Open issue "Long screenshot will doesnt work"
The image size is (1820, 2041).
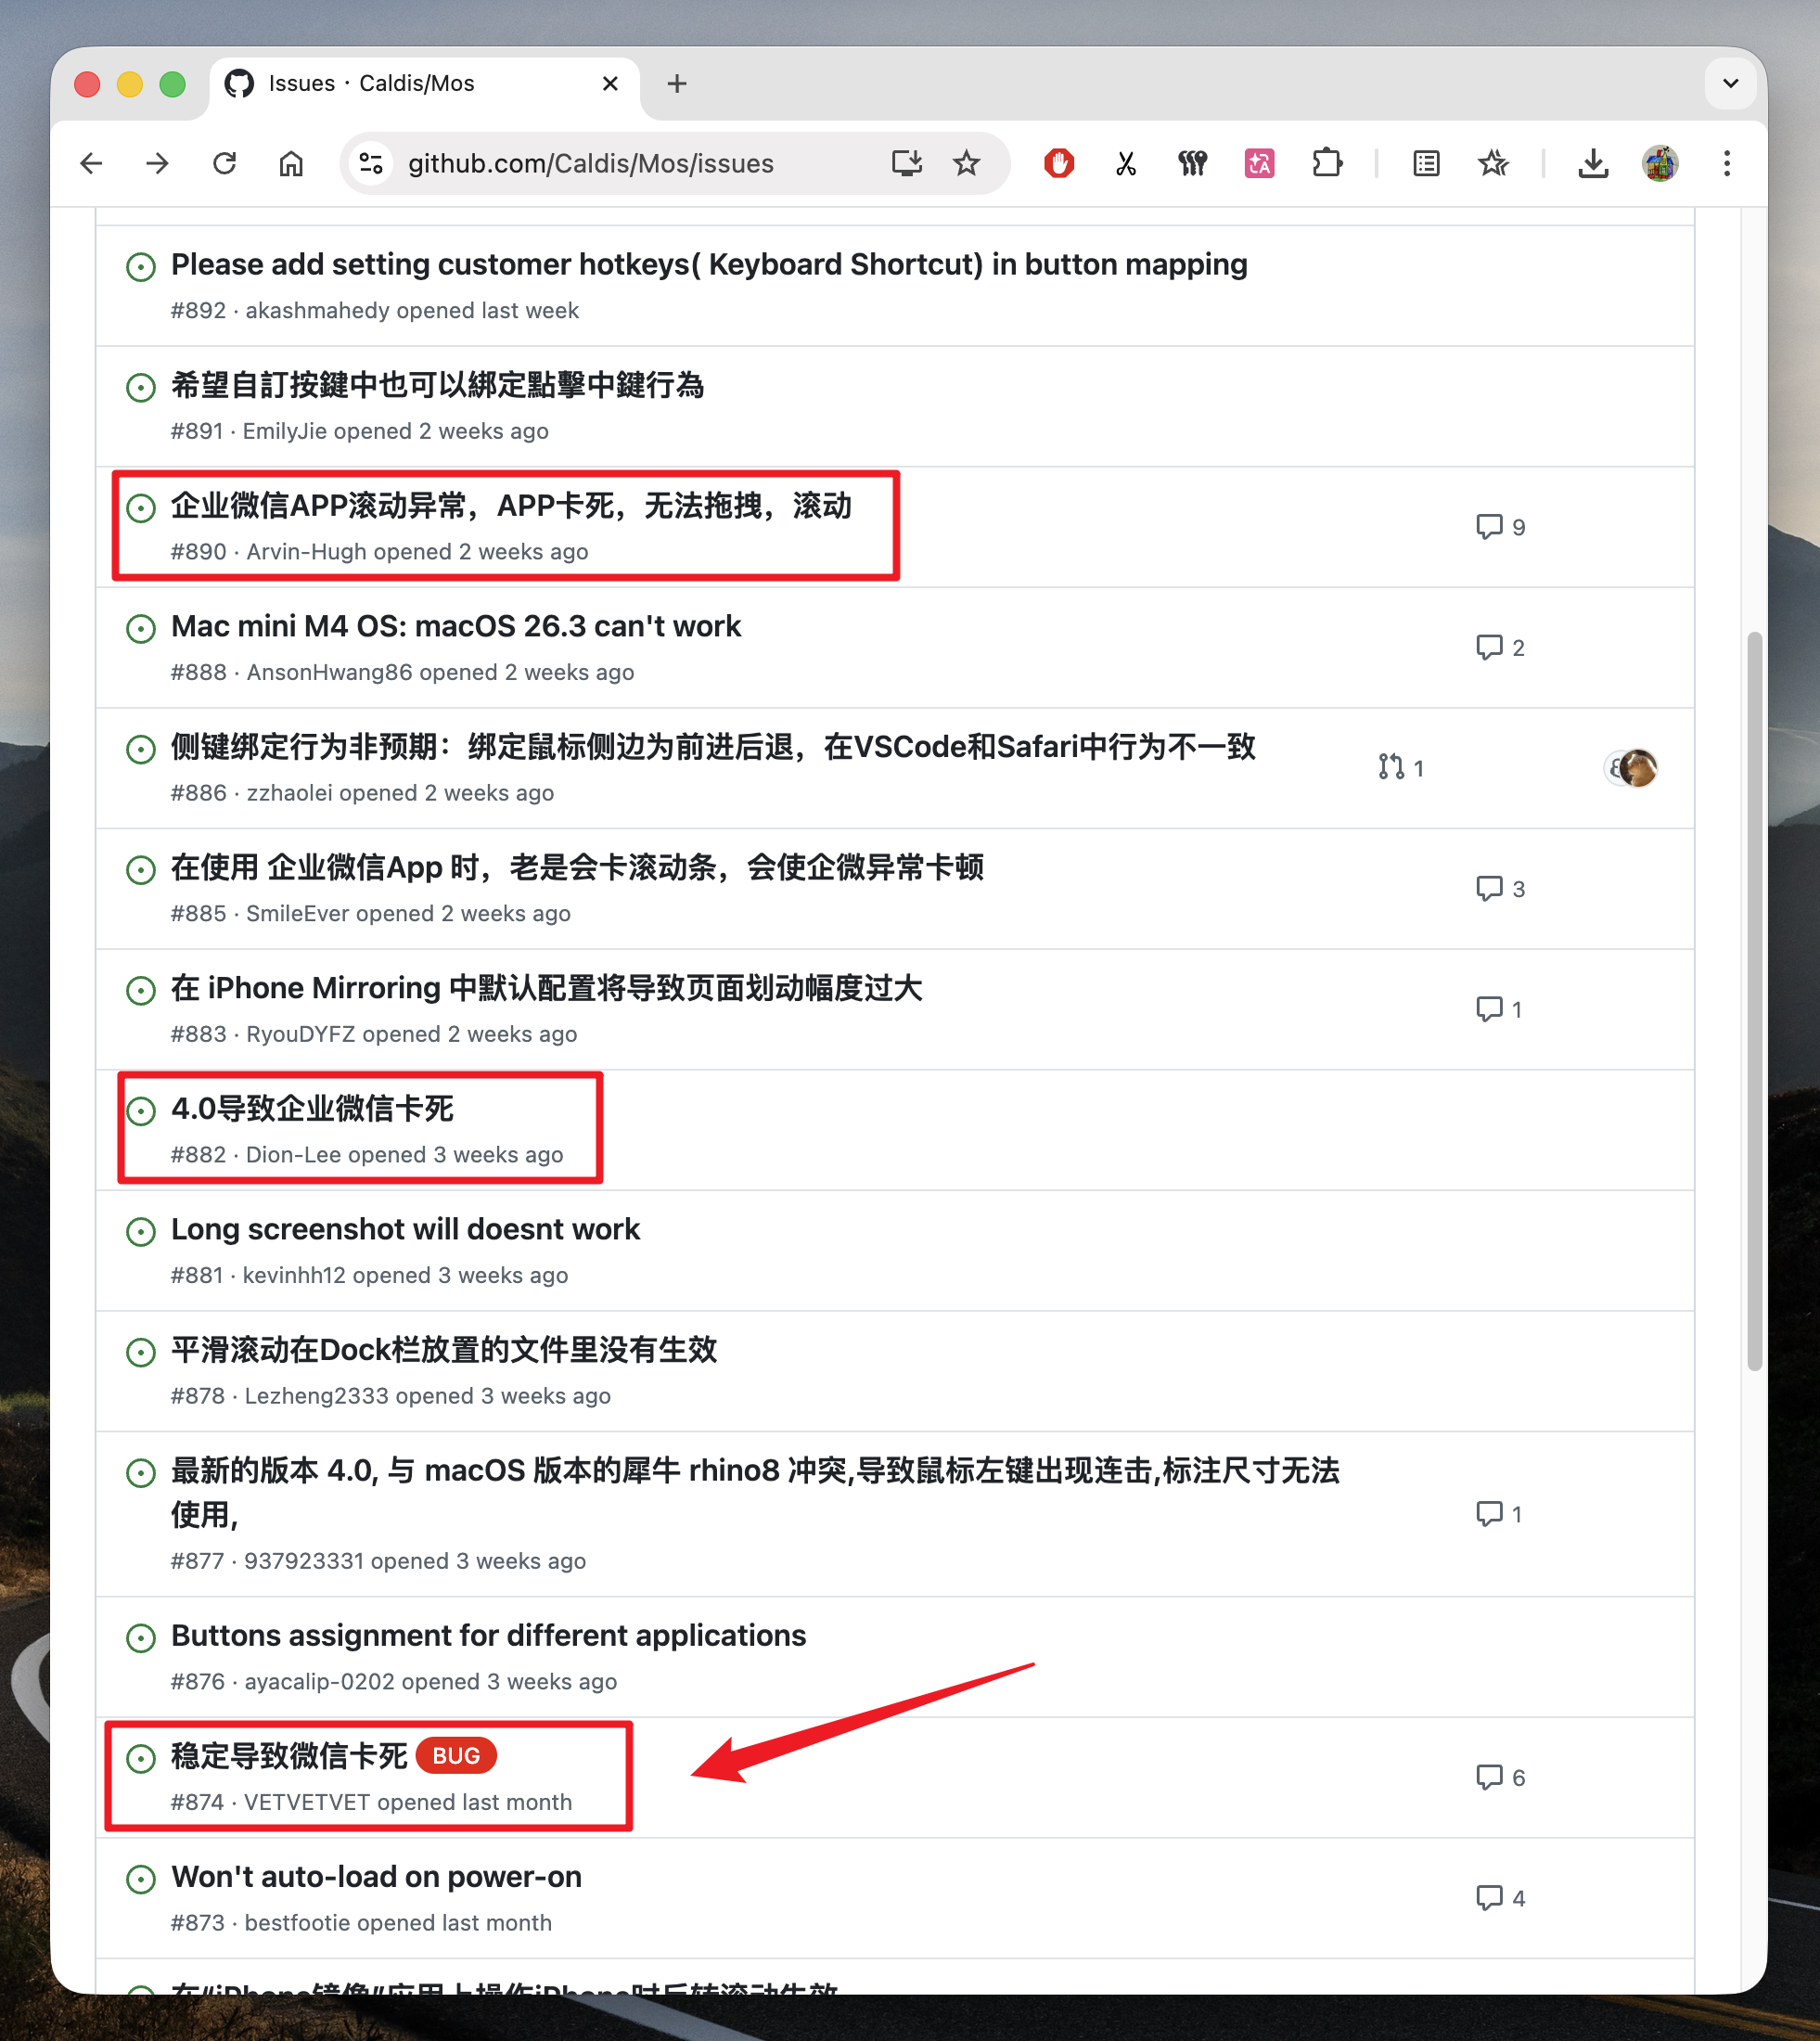[x=405, y=1229]
